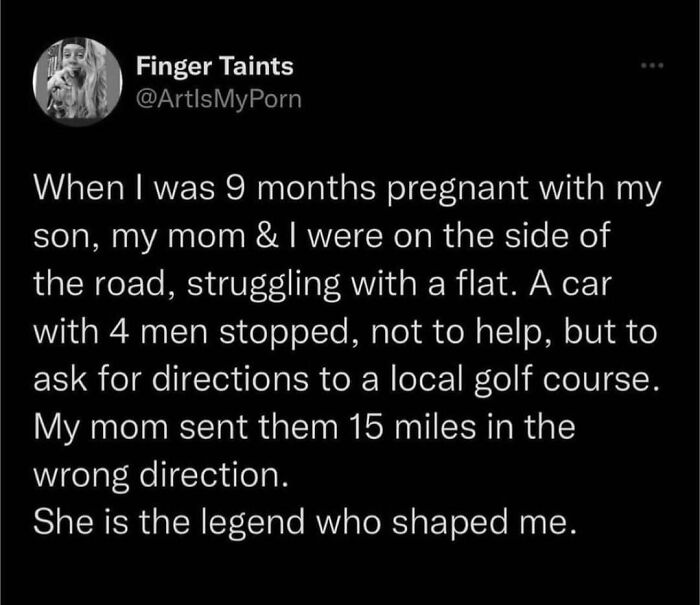Open the three-dot more options menu
700x605 pixels.
tap(652, 66)
